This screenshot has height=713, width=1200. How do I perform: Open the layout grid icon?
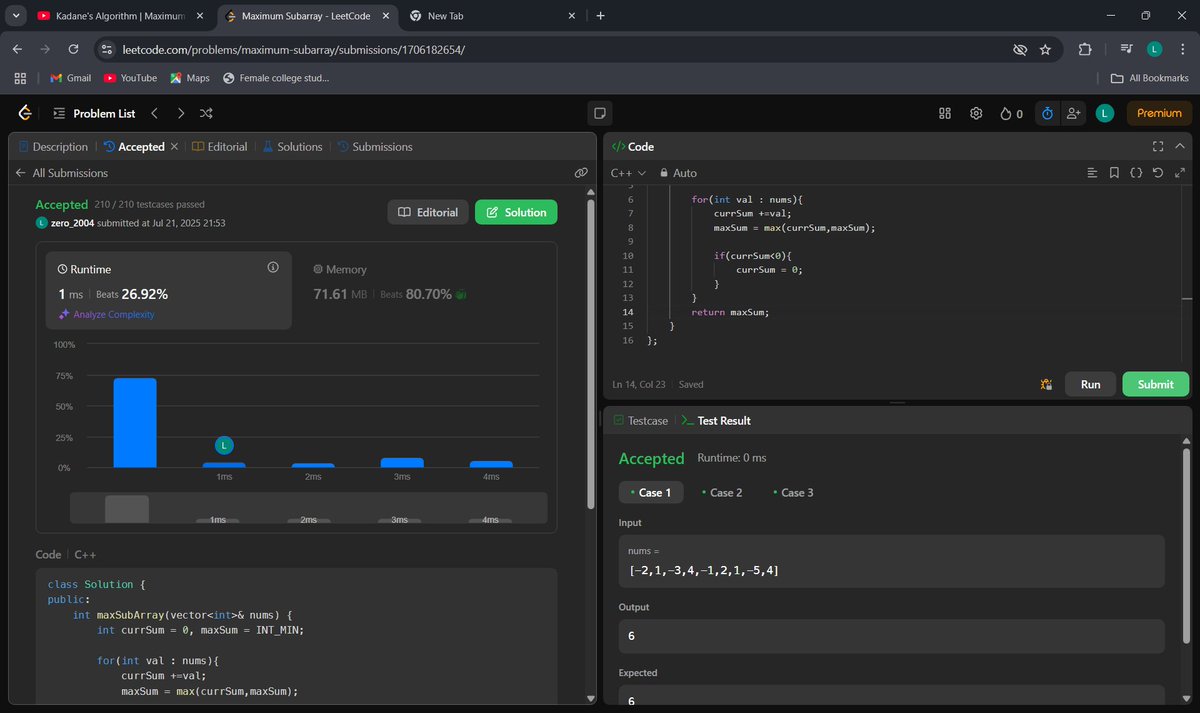pyautogui.click(x=945, y=113)
